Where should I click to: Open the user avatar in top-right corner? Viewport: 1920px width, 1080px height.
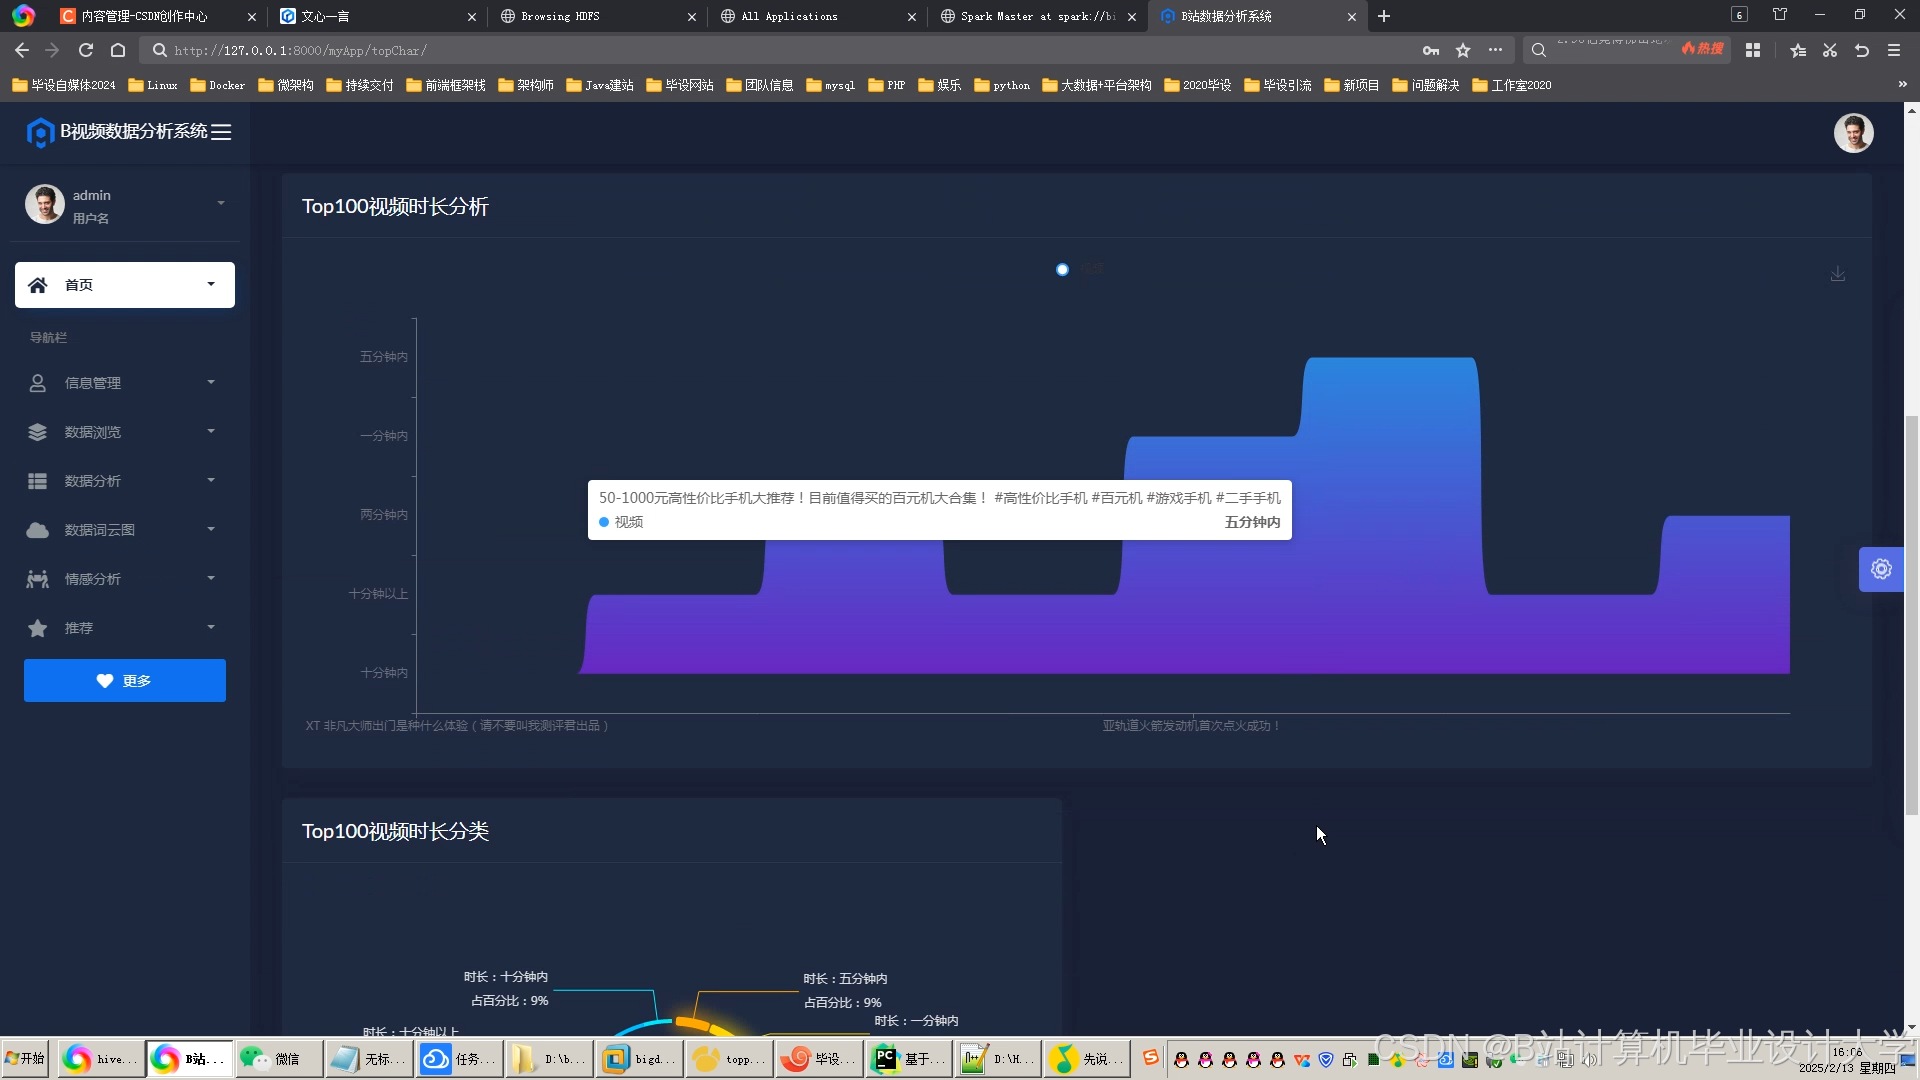pos(1854,132)
